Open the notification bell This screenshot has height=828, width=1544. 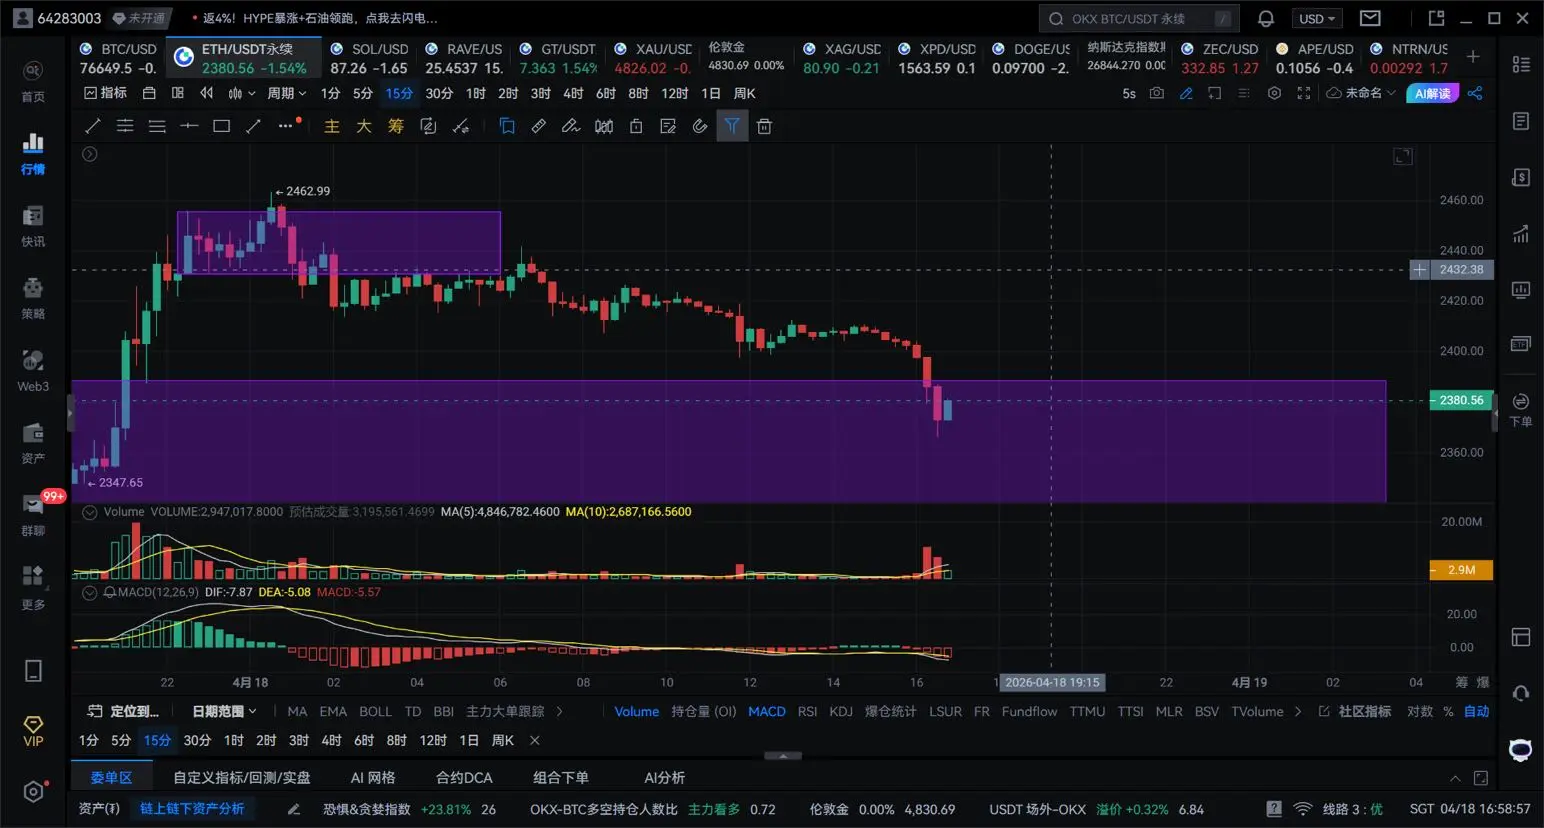click(1266, 18)
